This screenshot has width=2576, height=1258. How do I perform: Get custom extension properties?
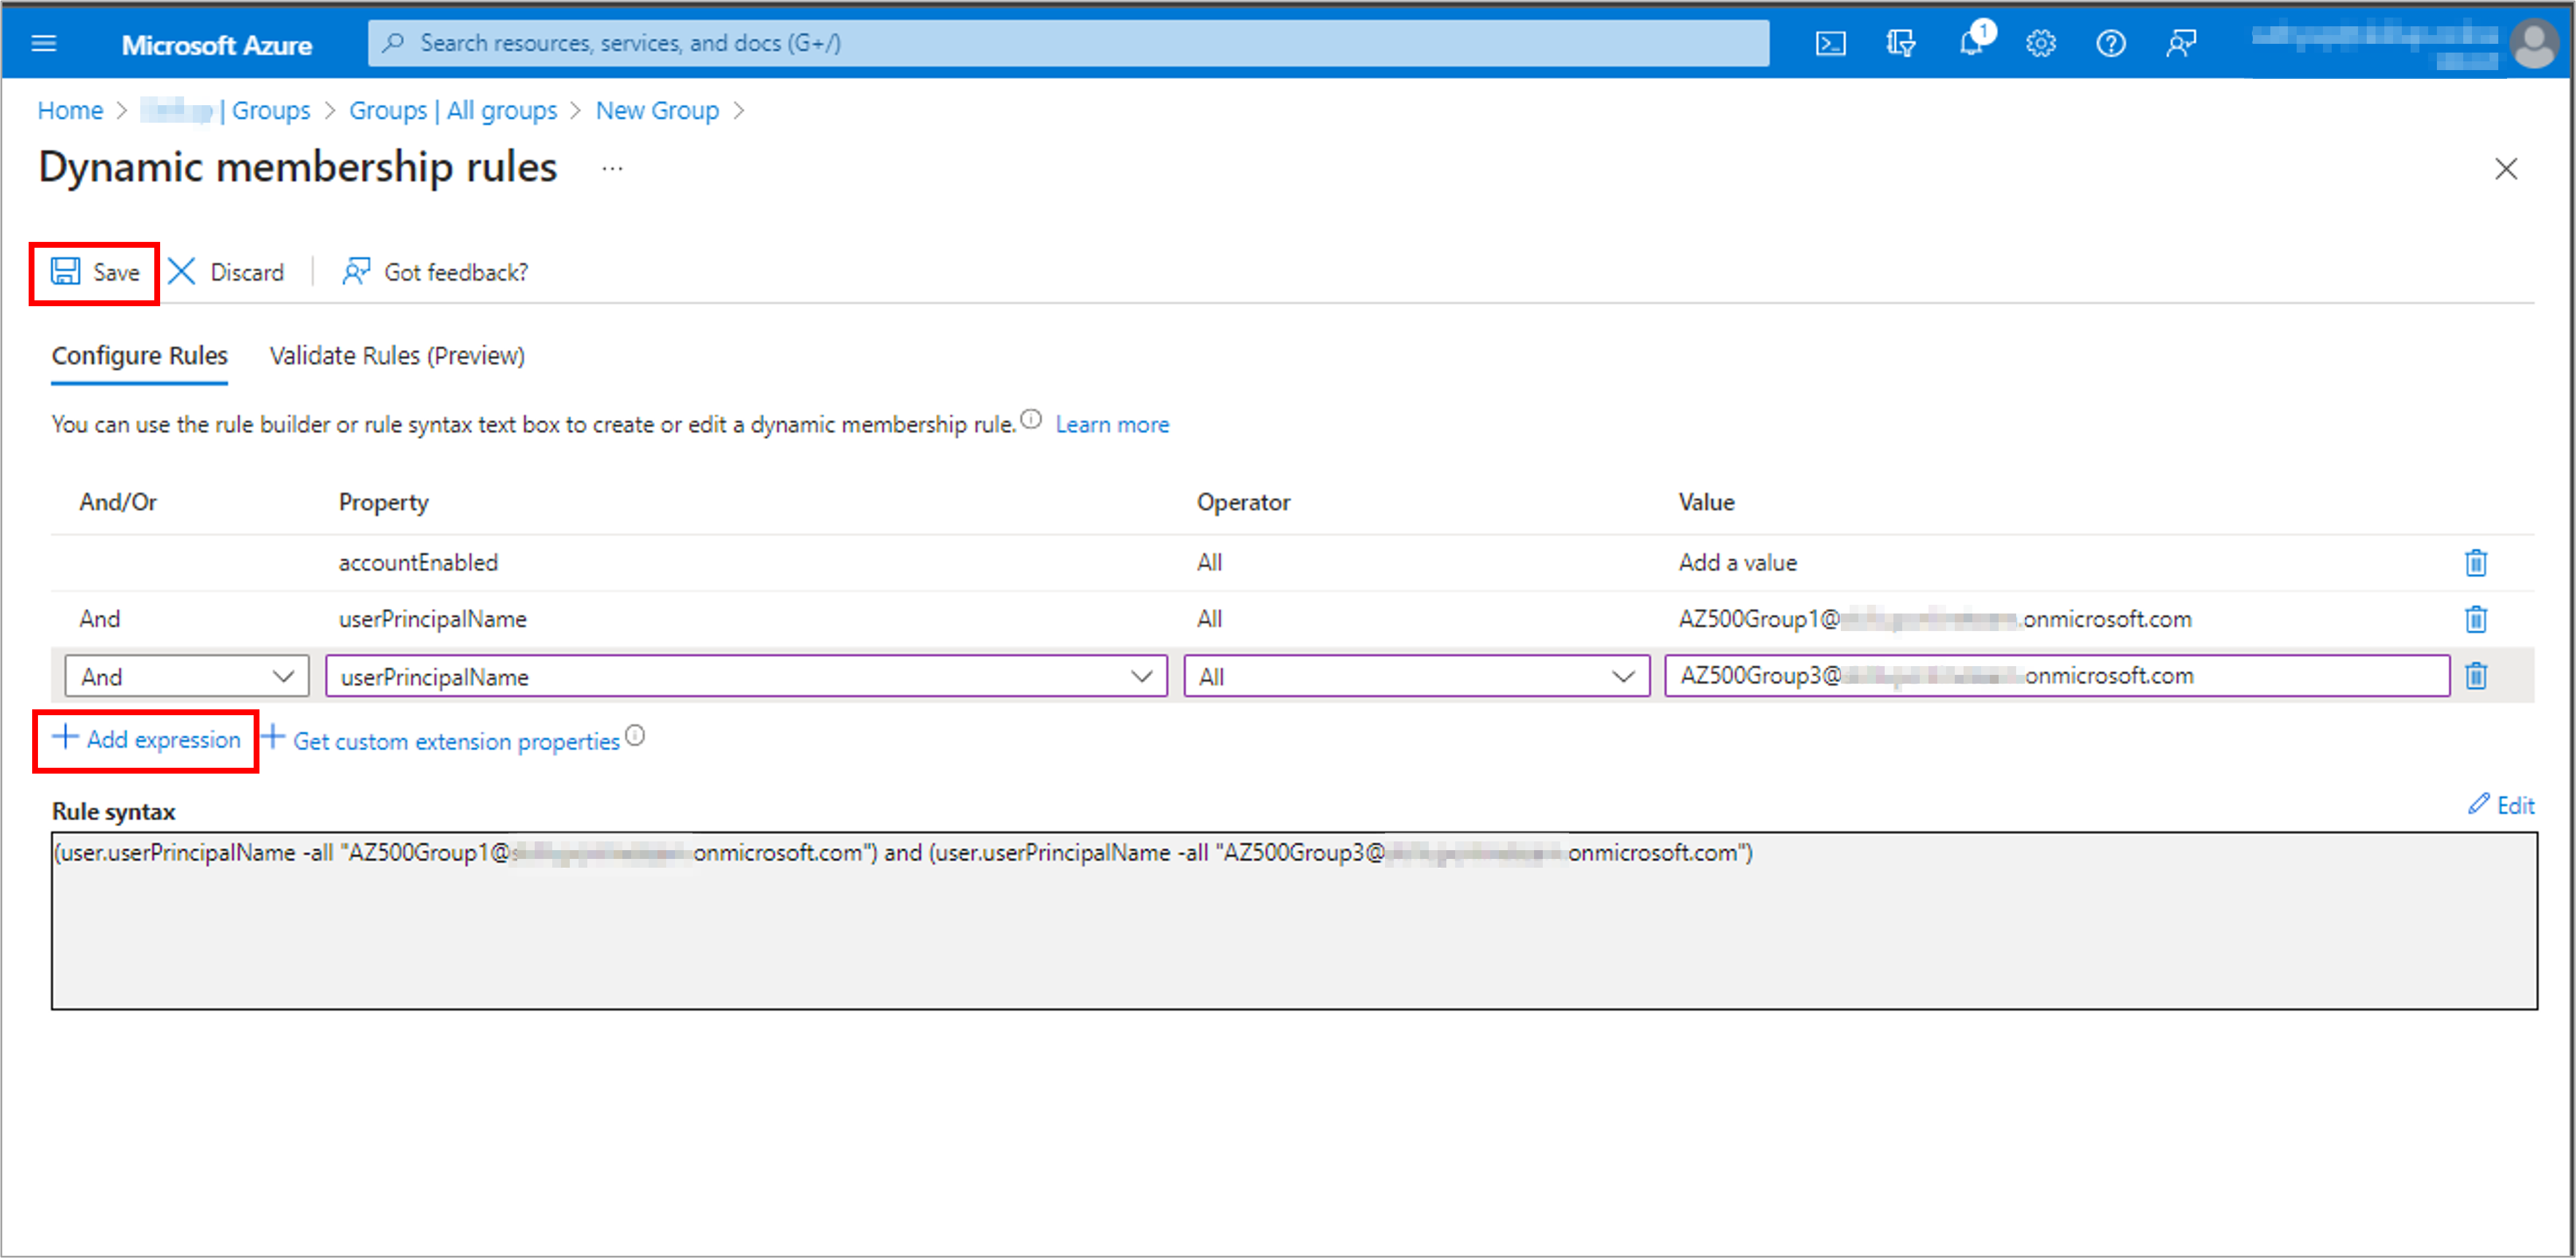pyautogui.click(x=441, y=740)
